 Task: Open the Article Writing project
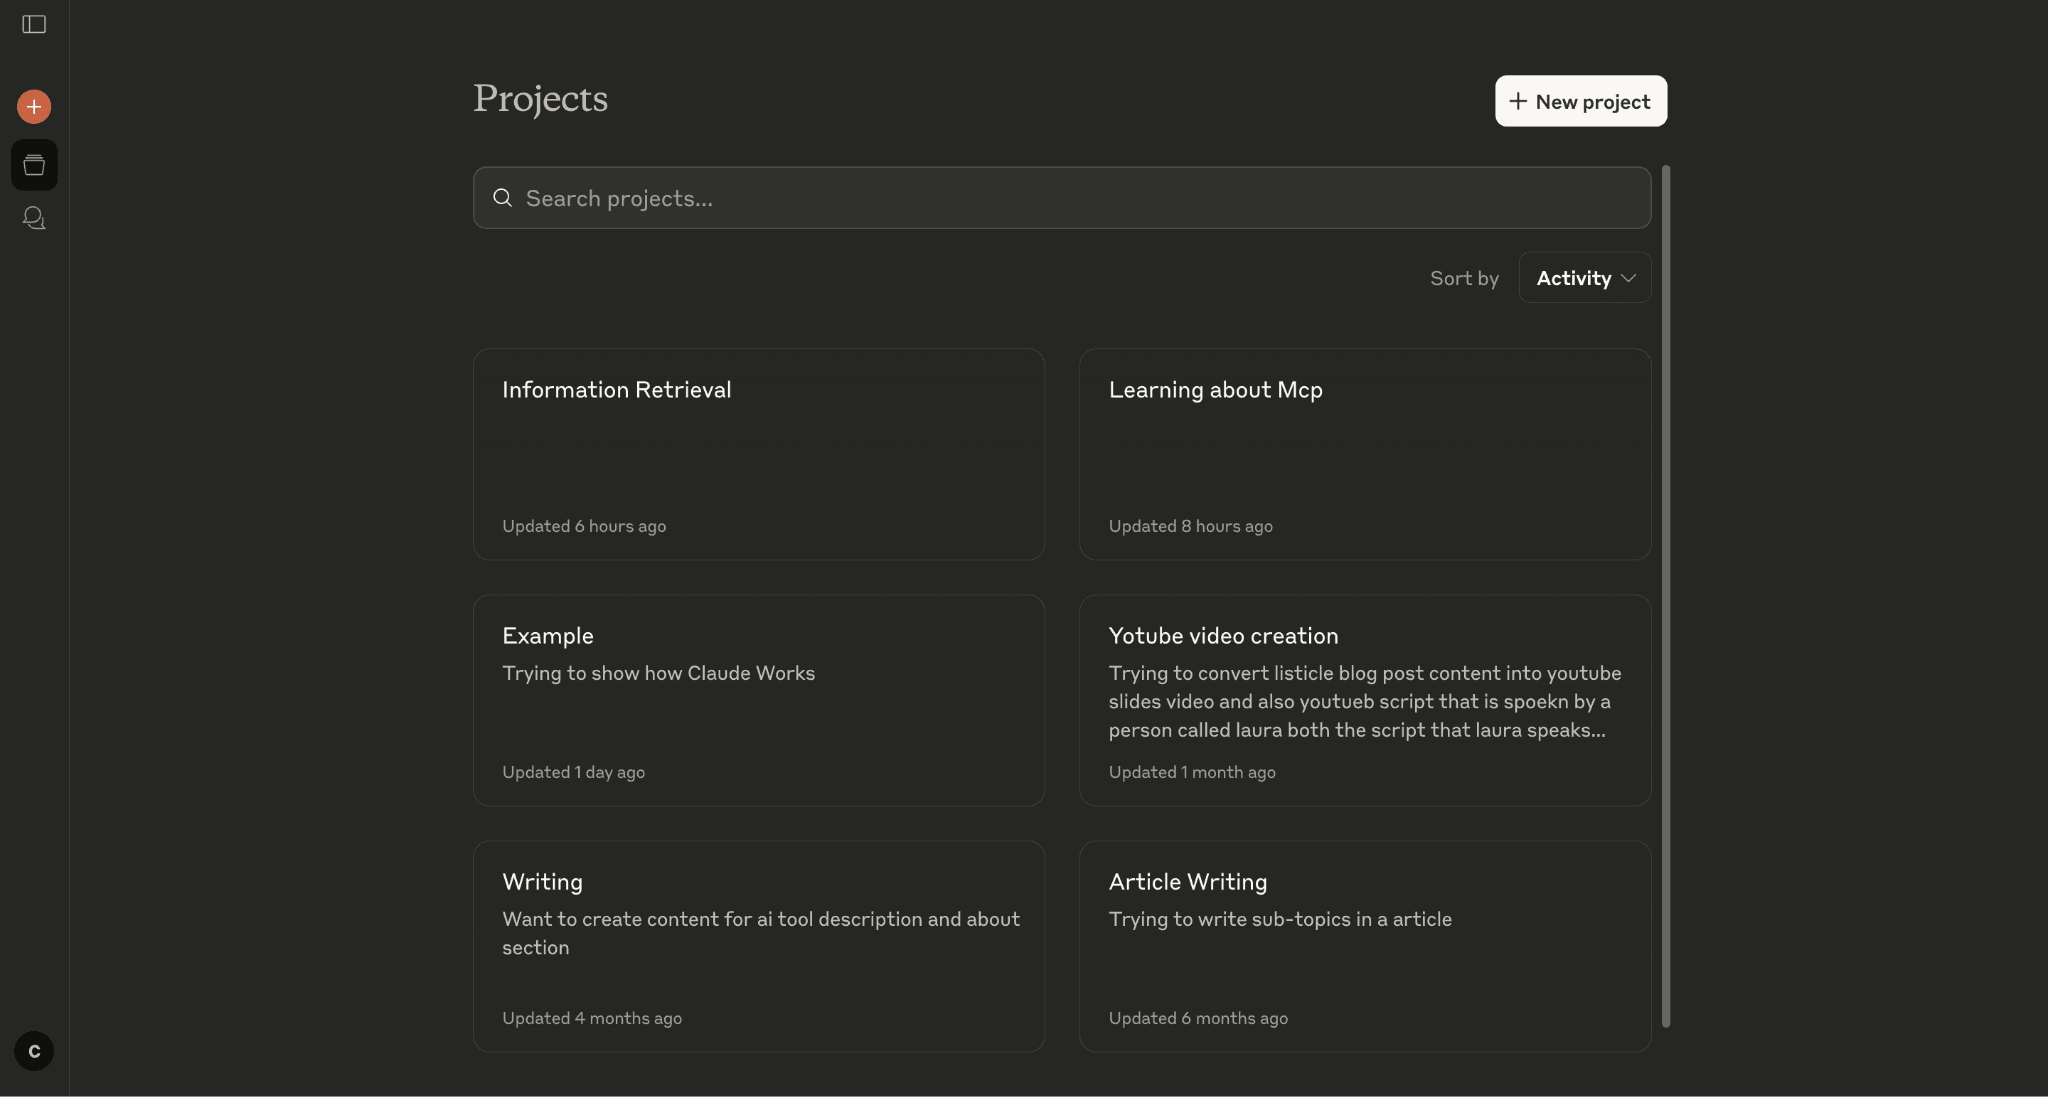point(1364,946)
